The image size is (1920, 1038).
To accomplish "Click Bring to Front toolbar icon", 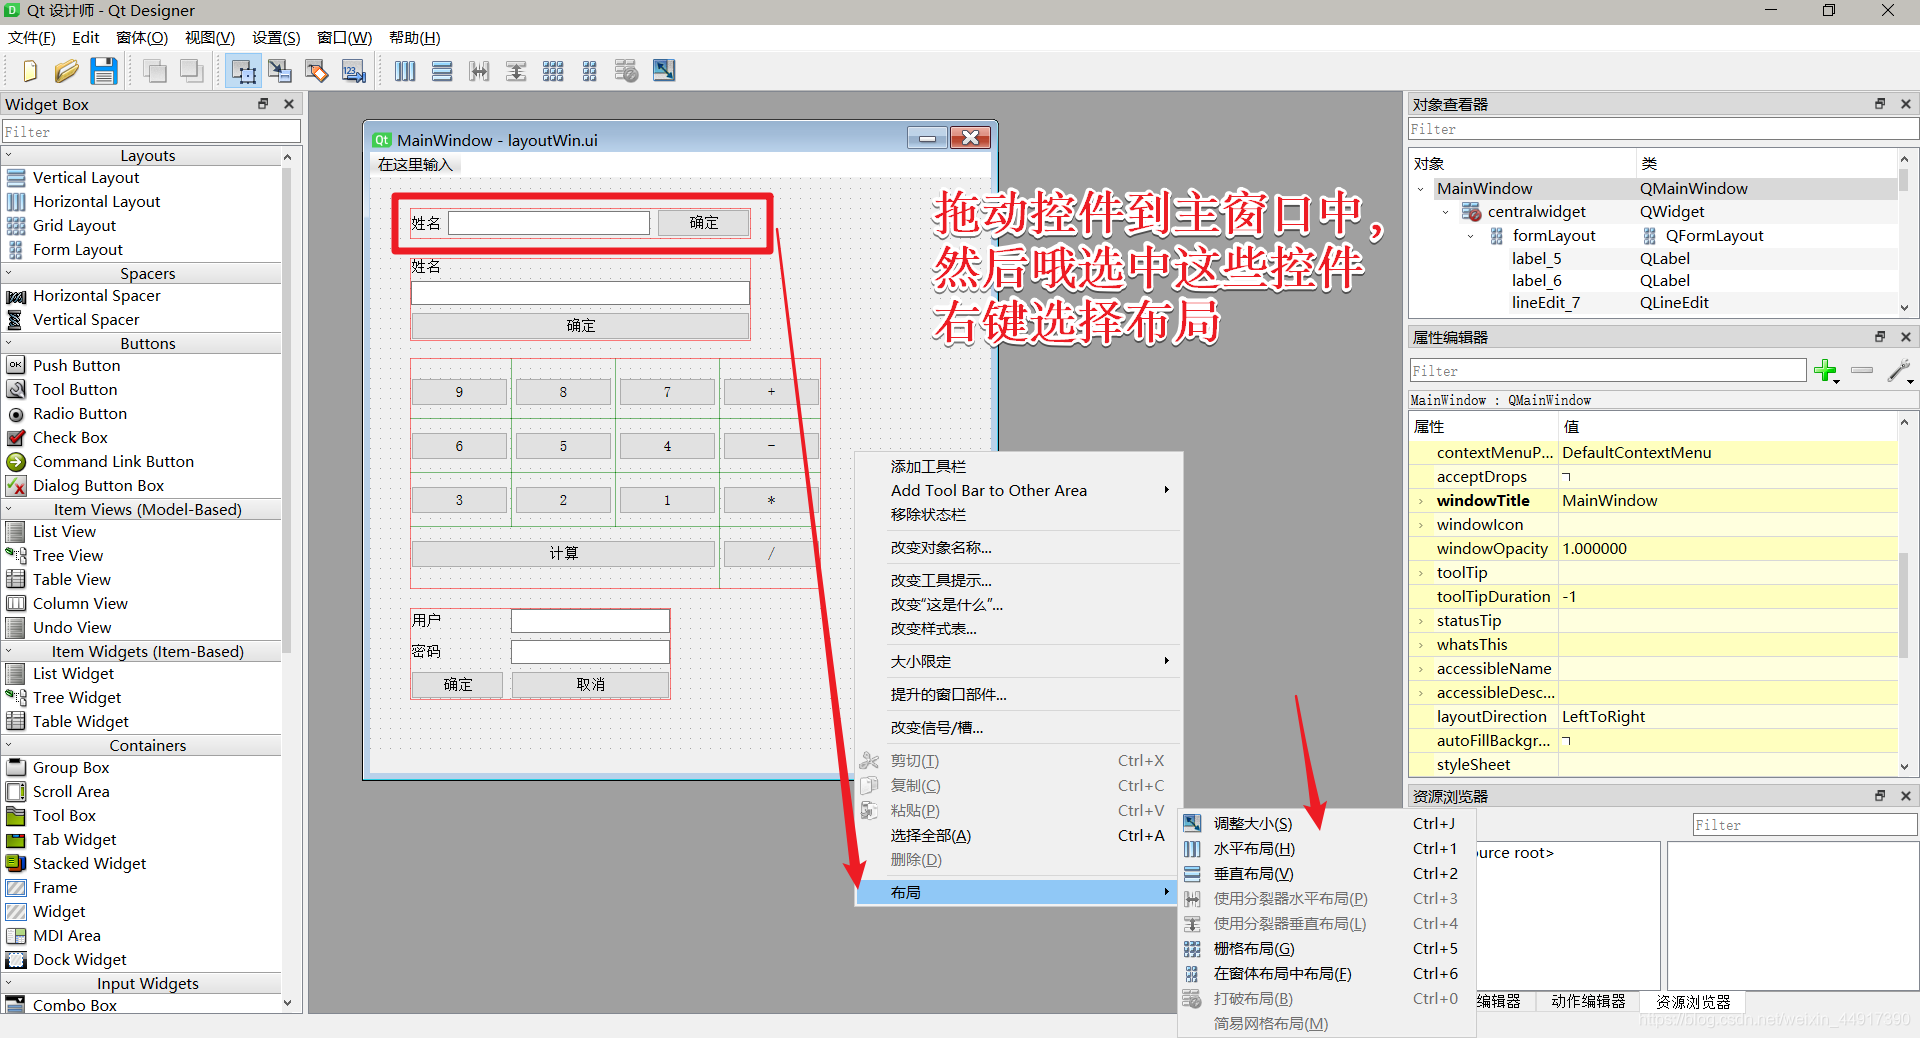I will [x=191, y=71].
